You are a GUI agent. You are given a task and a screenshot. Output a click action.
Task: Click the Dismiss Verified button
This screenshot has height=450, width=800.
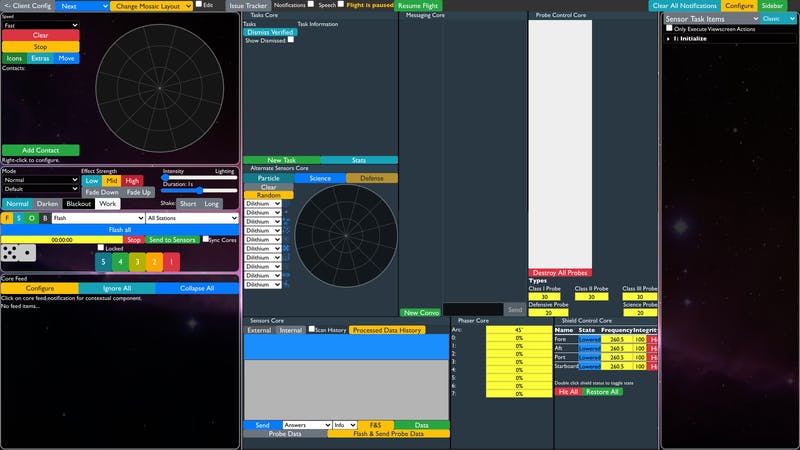pos(270,32)
